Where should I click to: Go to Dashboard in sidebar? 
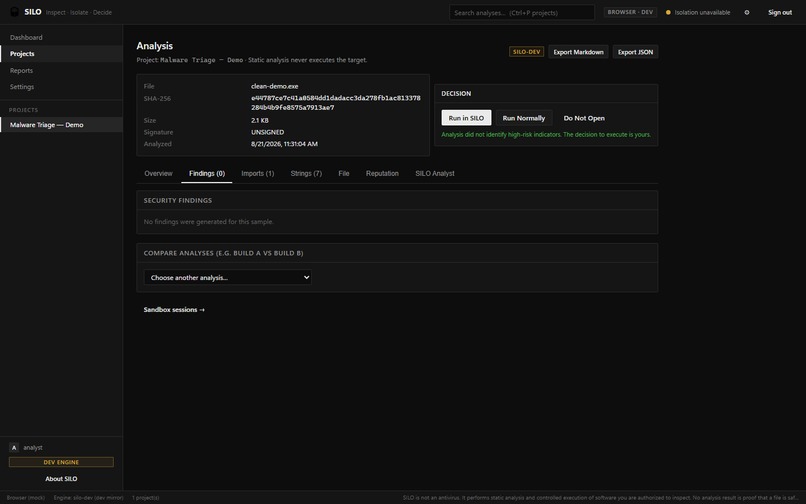[61, 38]
